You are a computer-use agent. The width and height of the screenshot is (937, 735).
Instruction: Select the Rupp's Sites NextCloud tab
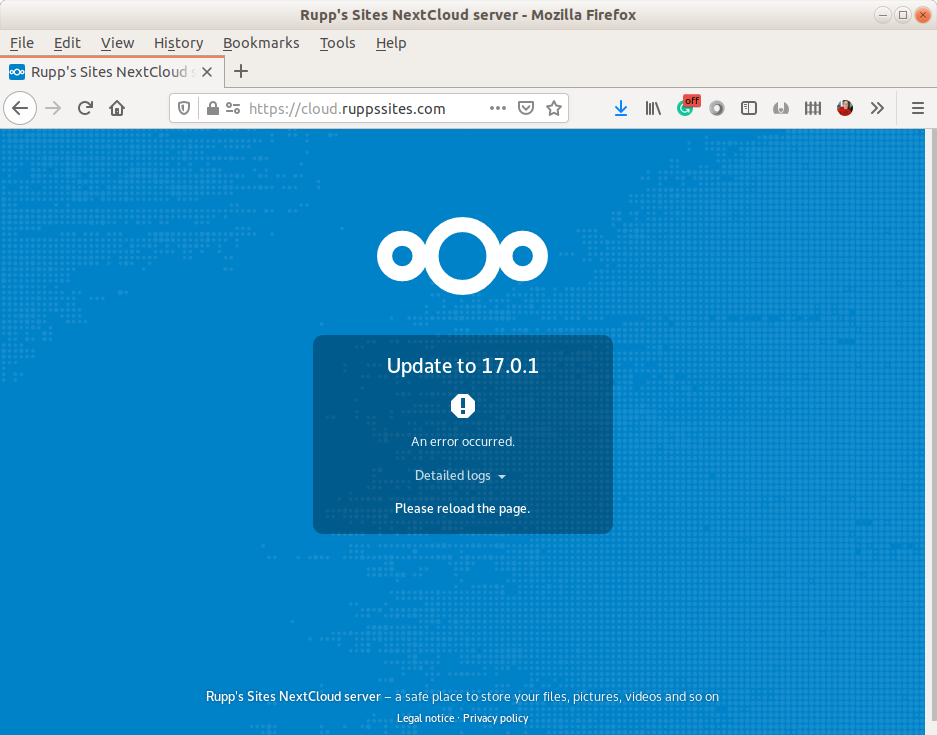[112, 72]
